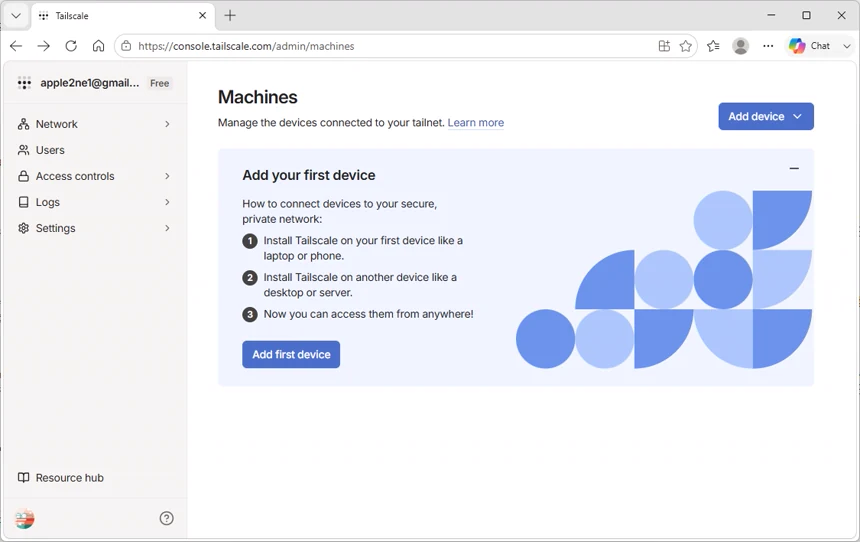Expand the Settings chevron
The width and height of the screenshot is (860, 542).
pos(167,228)
